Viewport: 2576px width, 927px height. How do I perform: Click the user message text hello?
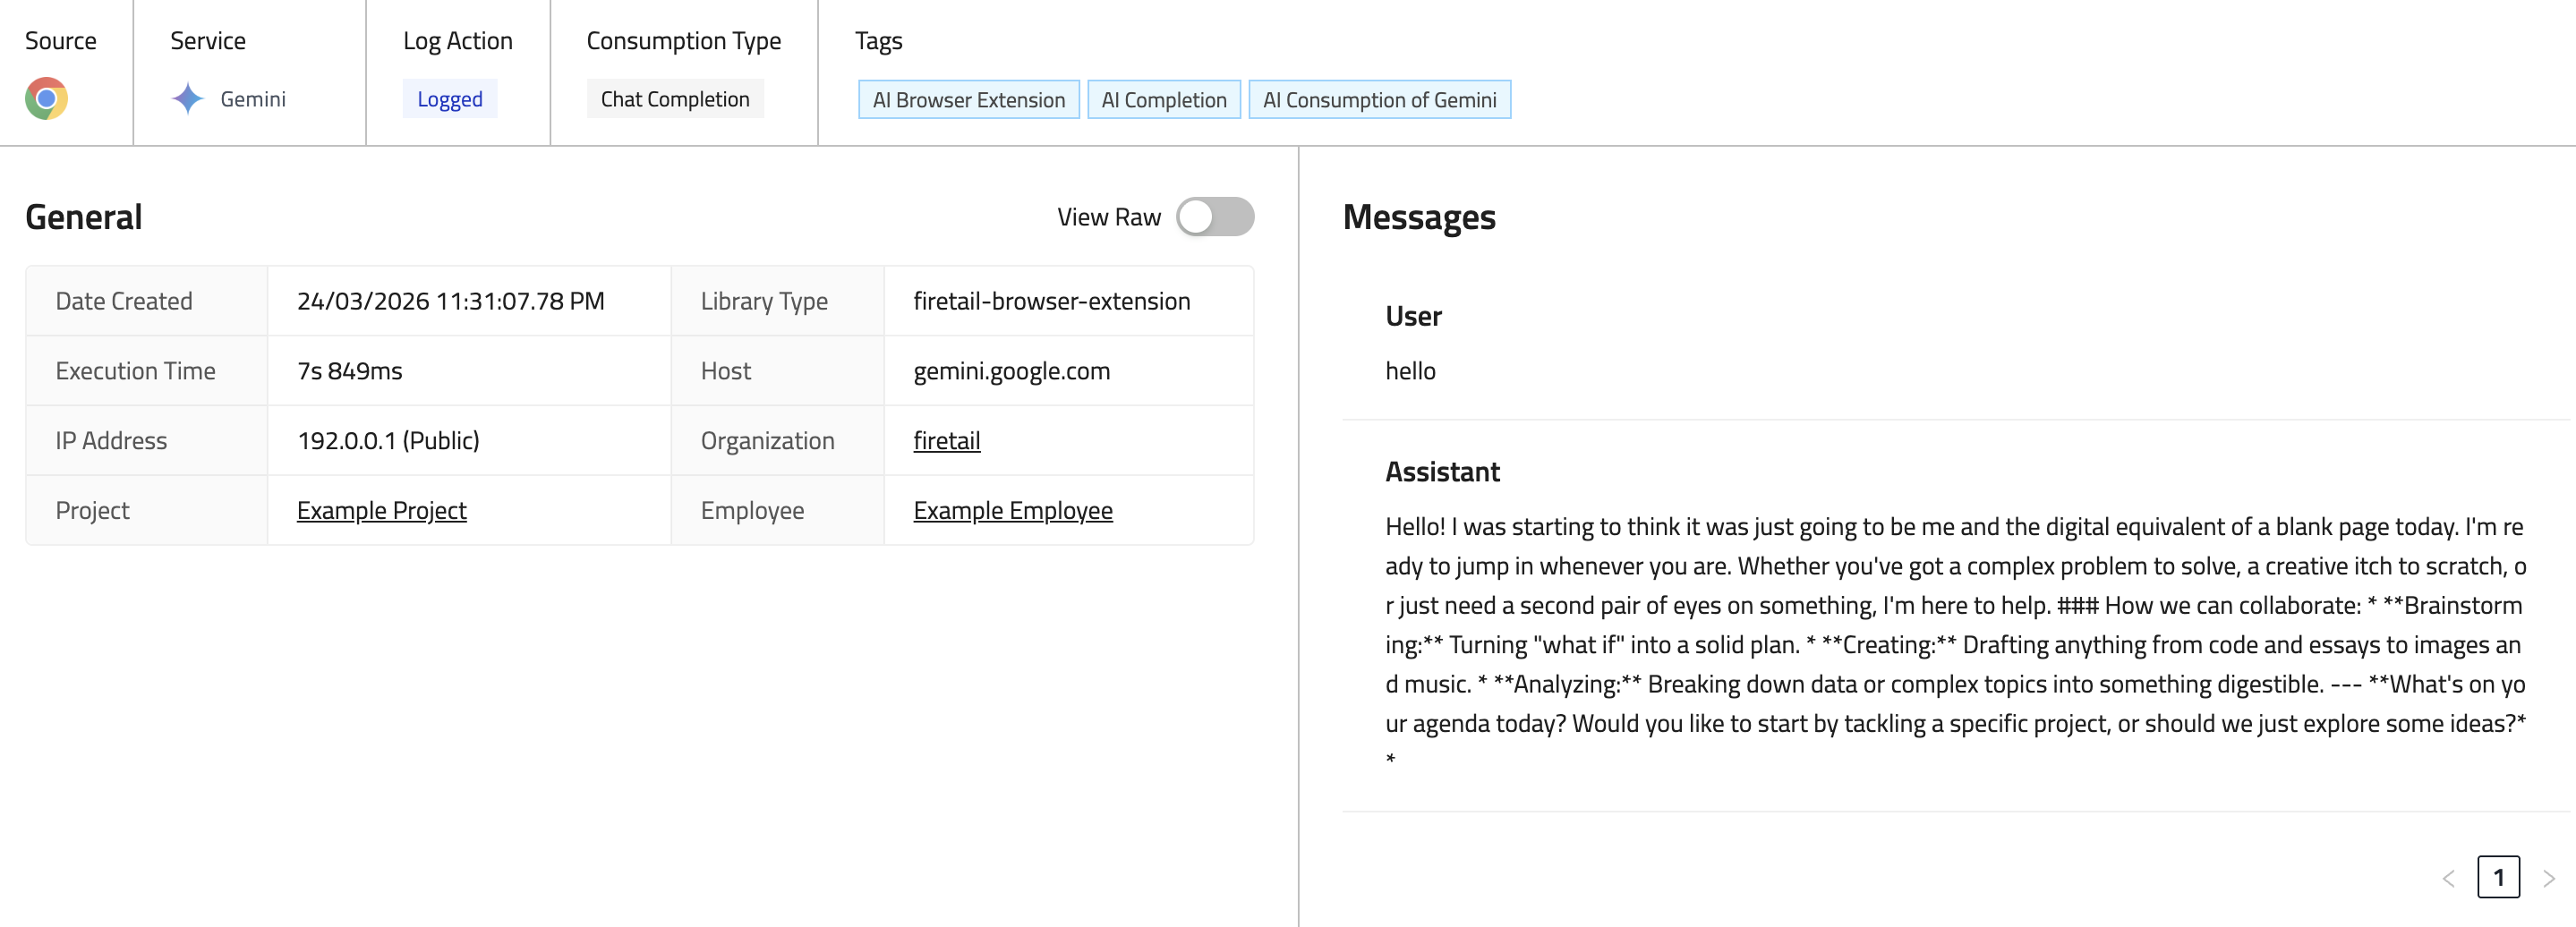[x=1410, y=370]
